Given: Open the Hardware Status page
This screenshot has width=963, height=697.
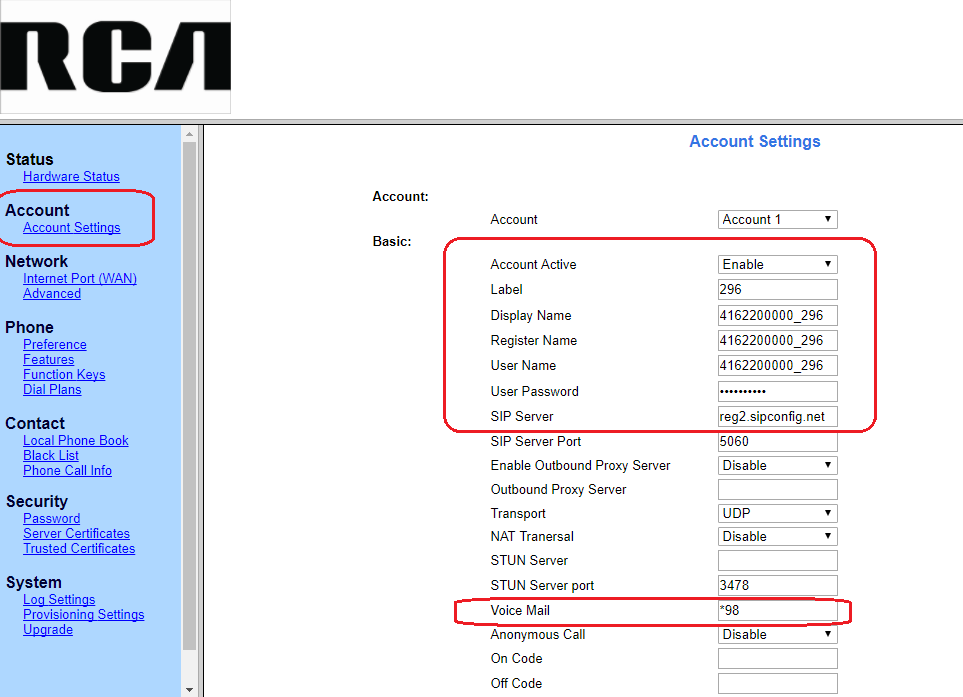Looking at the screenshot, I should [x=71, y=177].
